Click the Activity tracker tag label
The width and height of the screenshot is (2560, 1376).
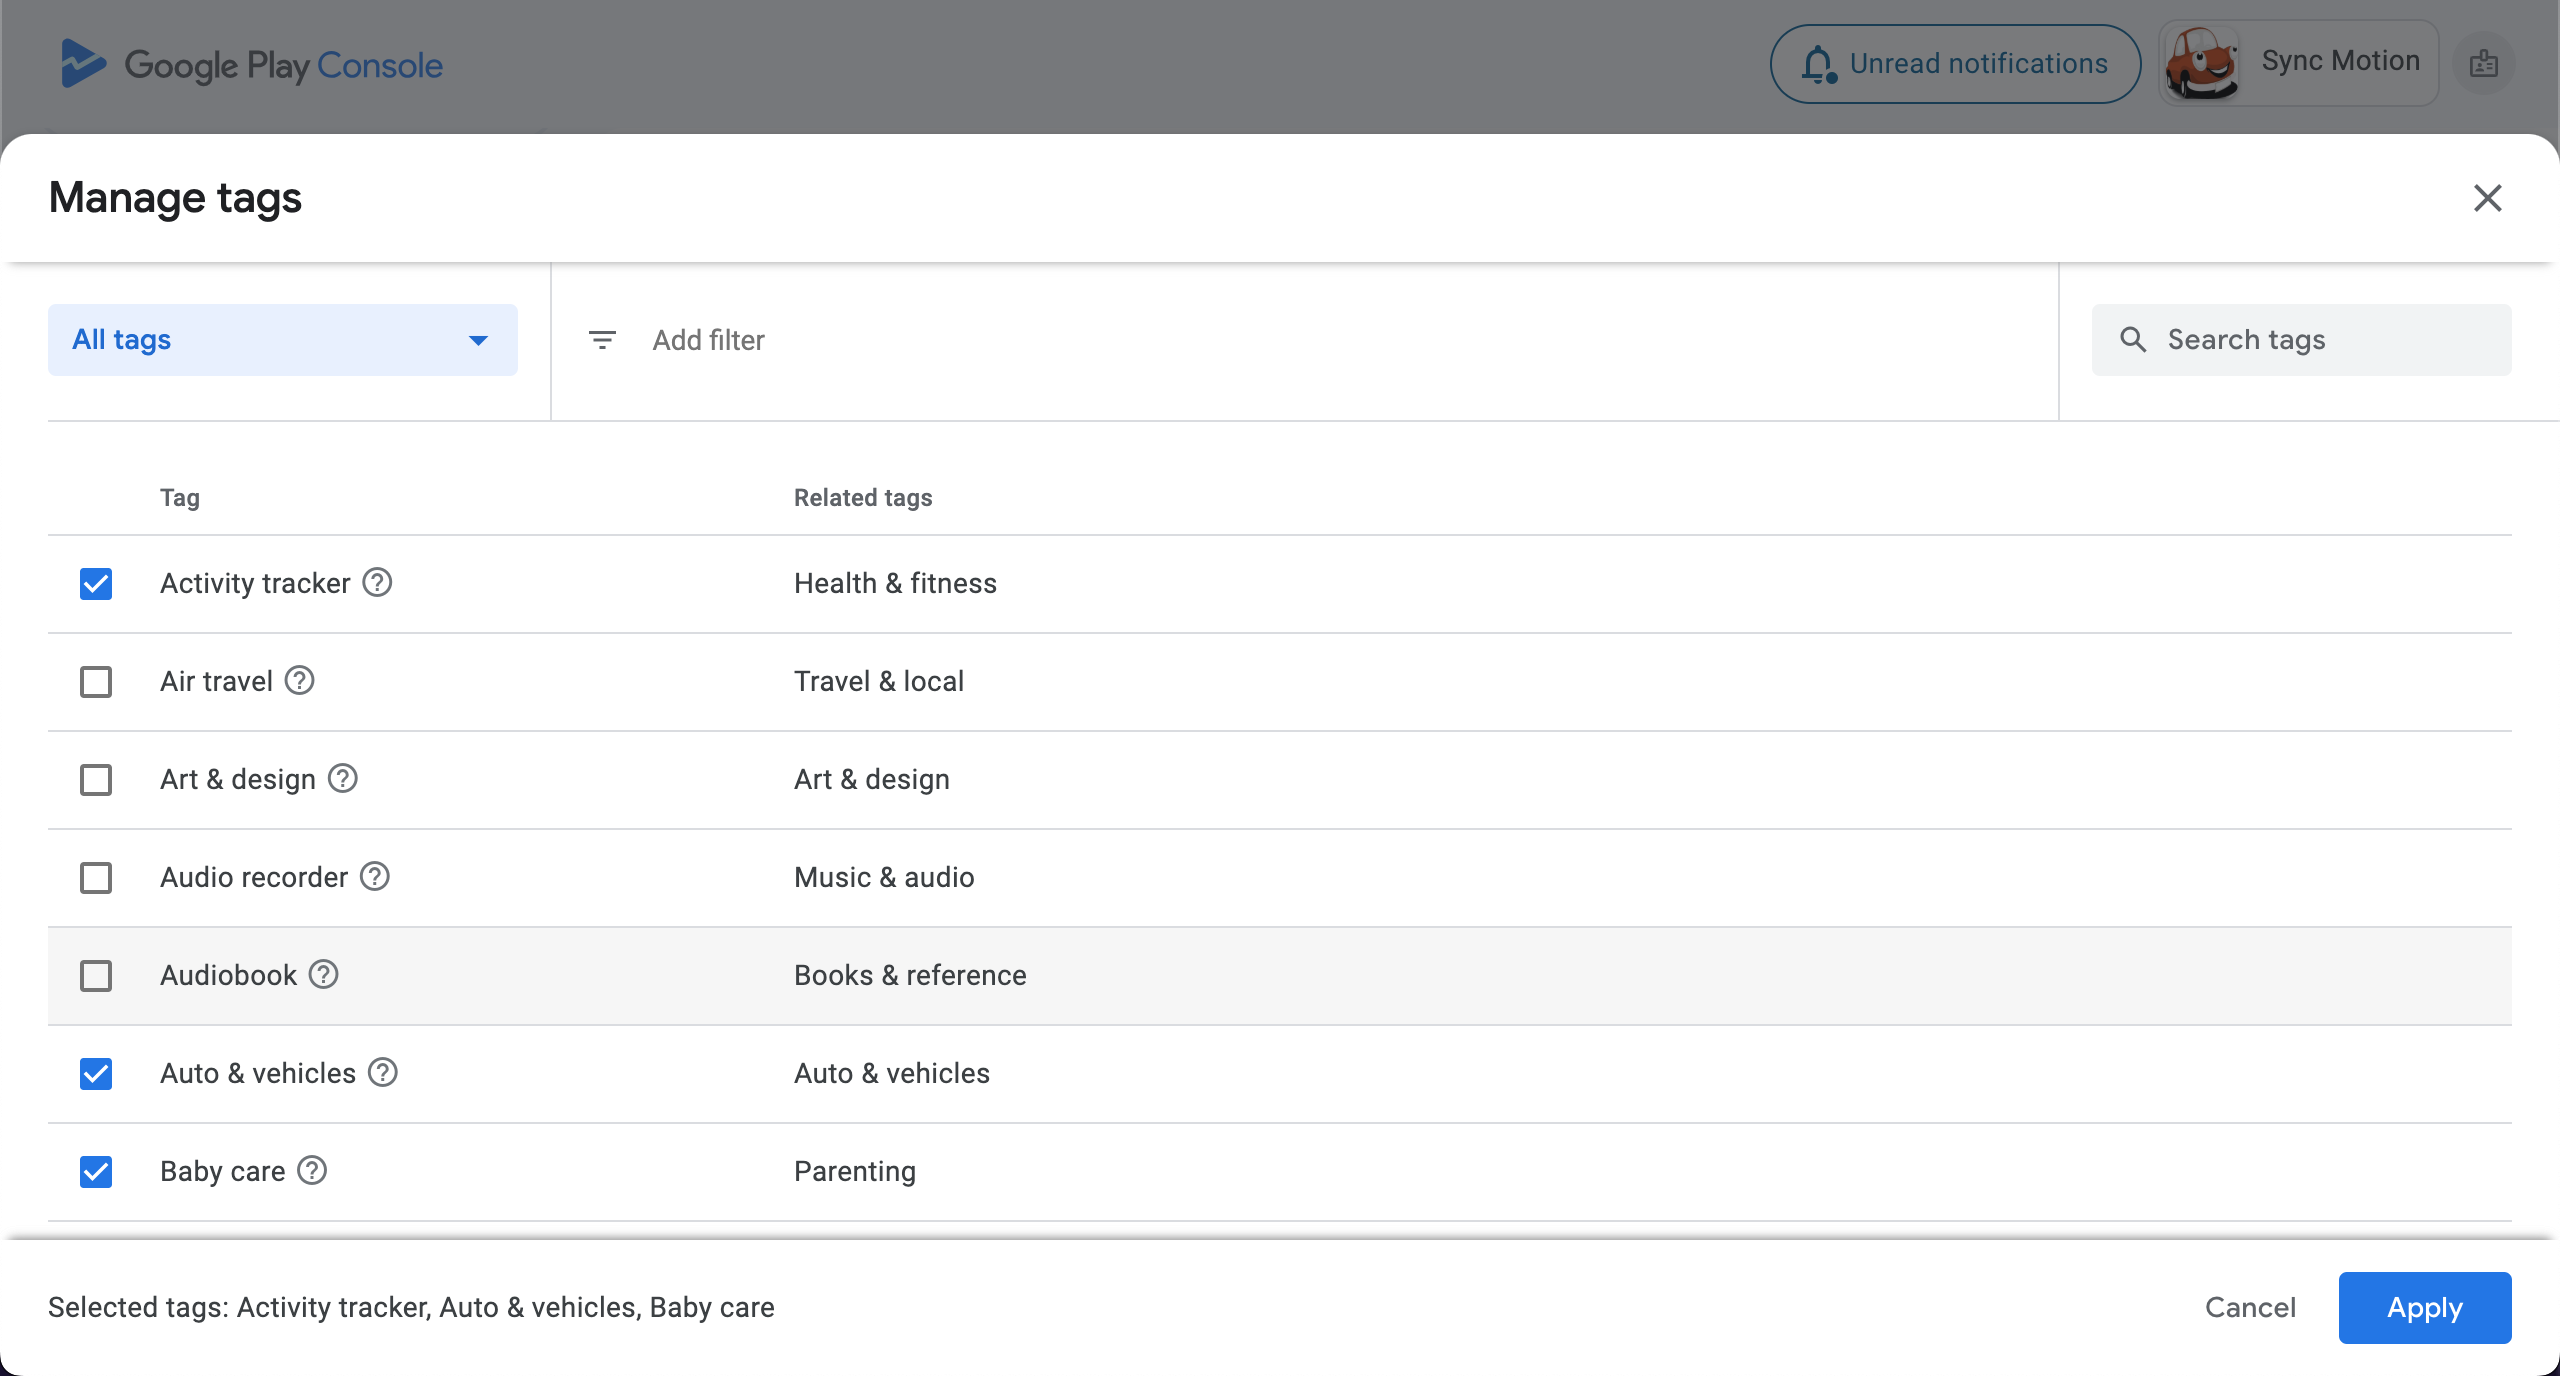[x=255, y=584]
